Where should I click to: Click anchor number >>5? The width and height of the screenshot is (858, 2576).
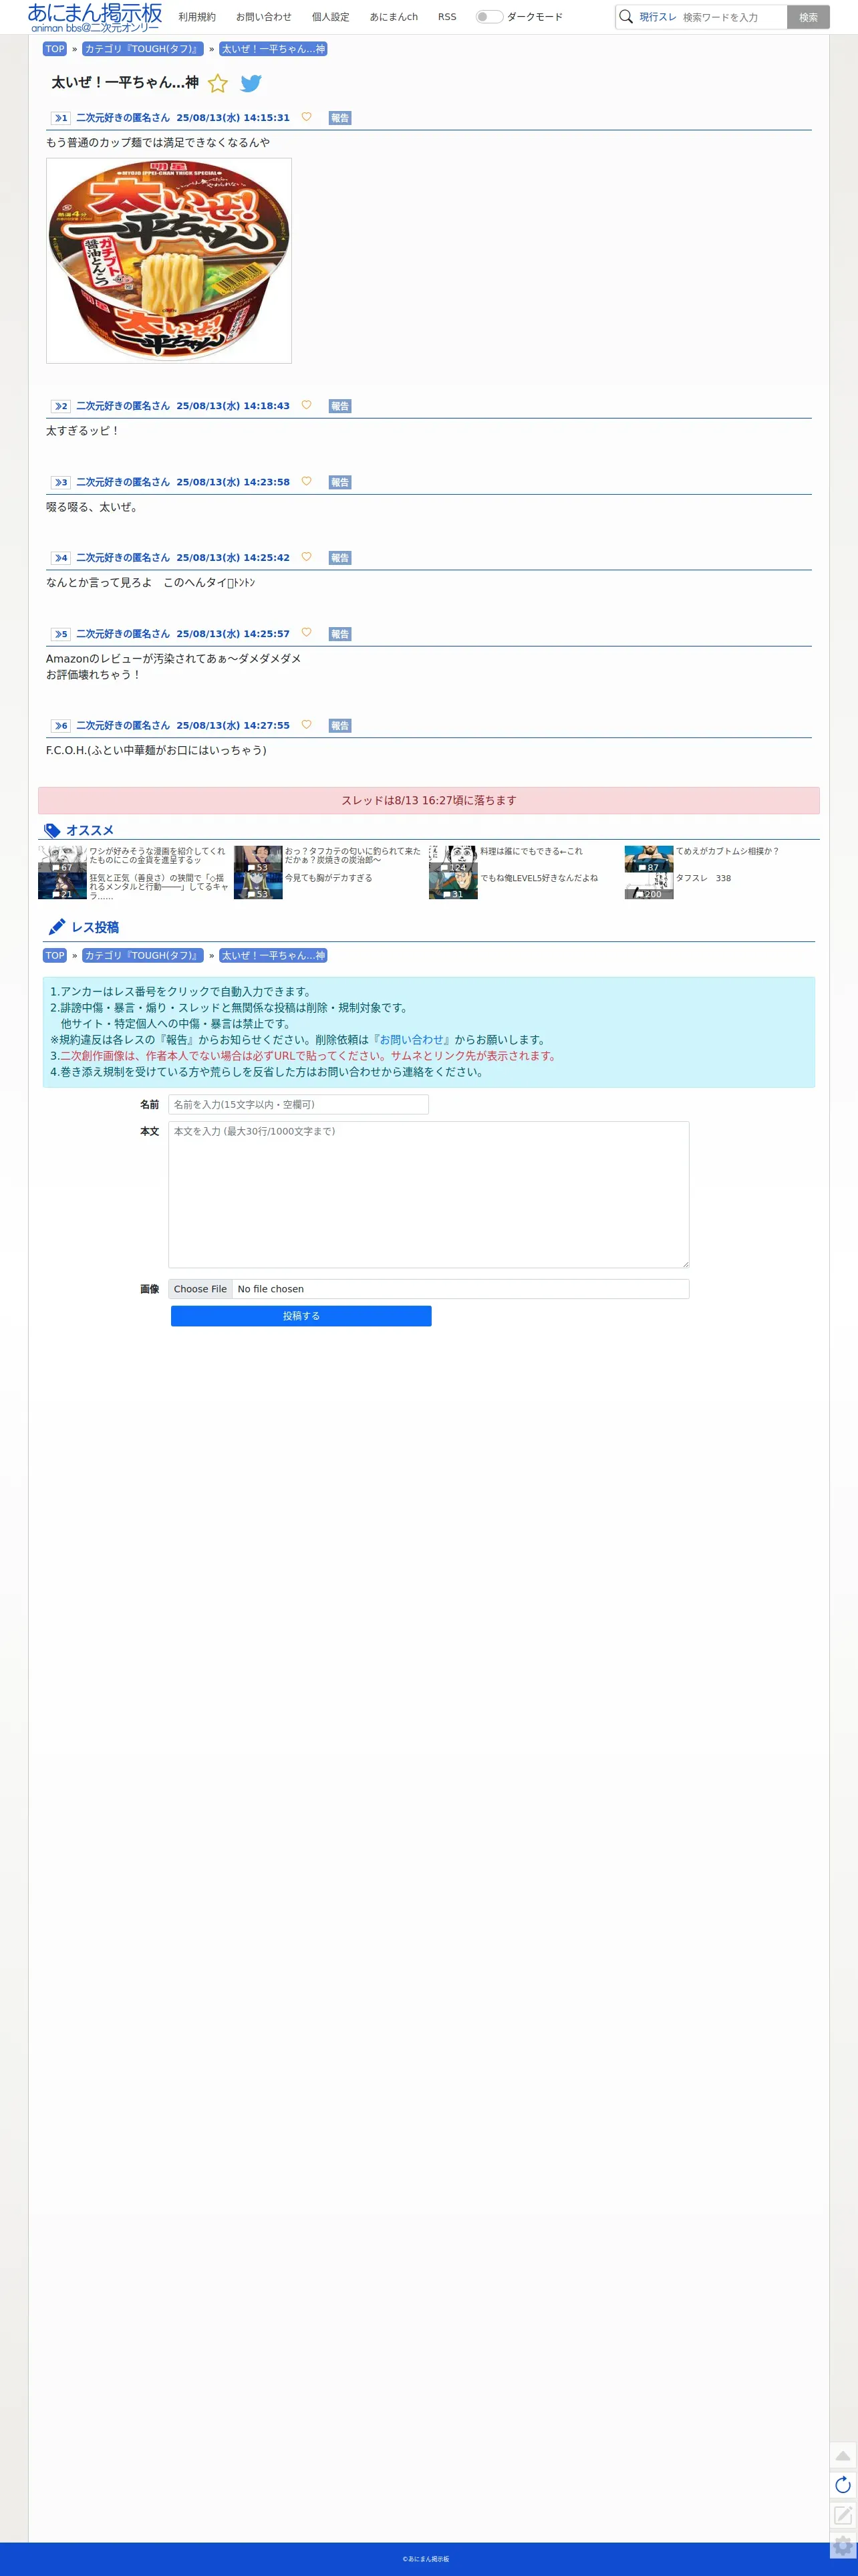pos(61,634)
